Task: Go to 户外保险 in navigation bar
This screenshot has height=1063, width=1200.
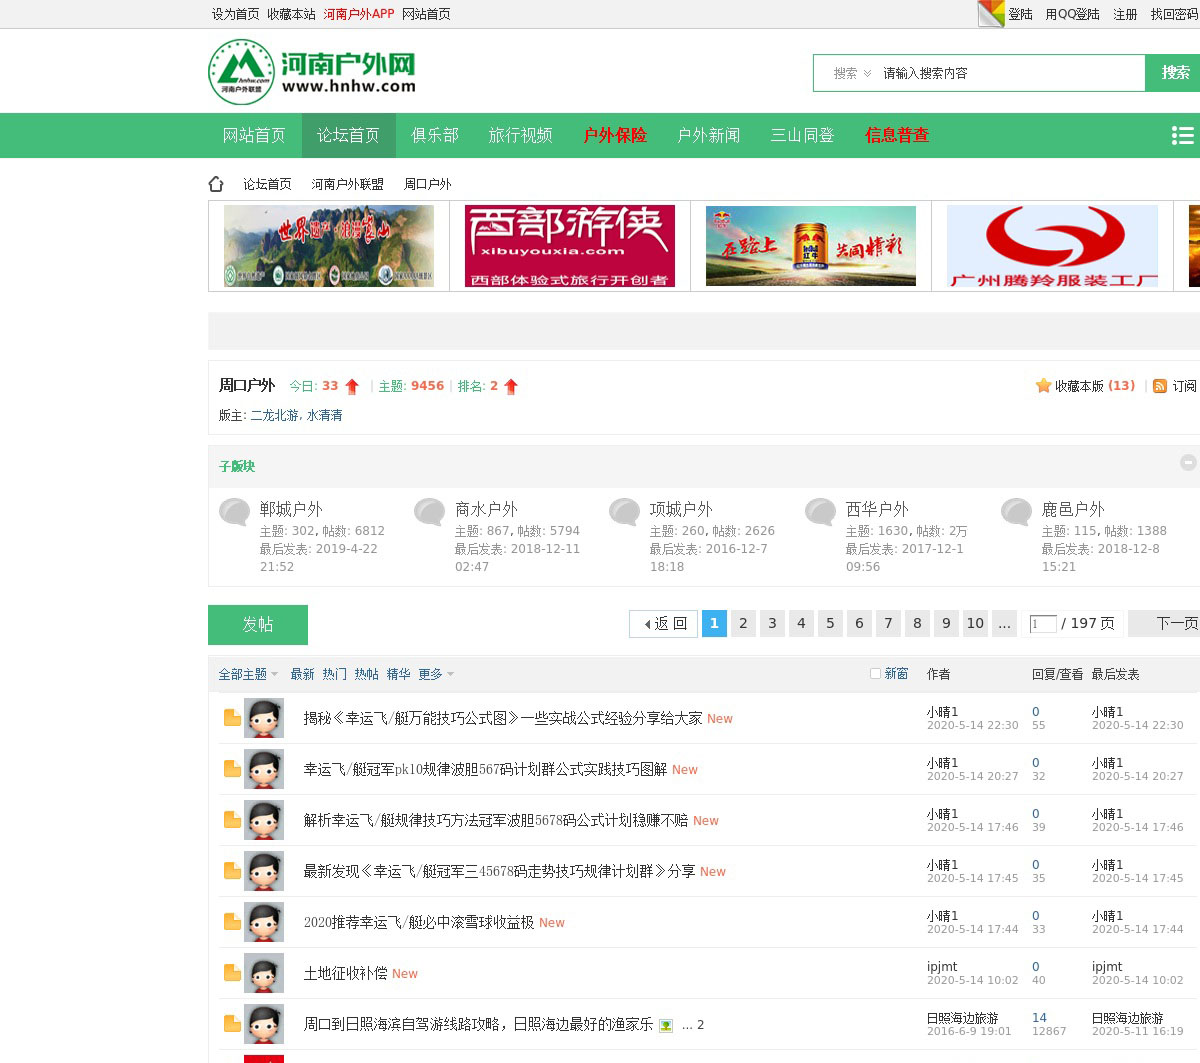Action: (x=615, y=136)
